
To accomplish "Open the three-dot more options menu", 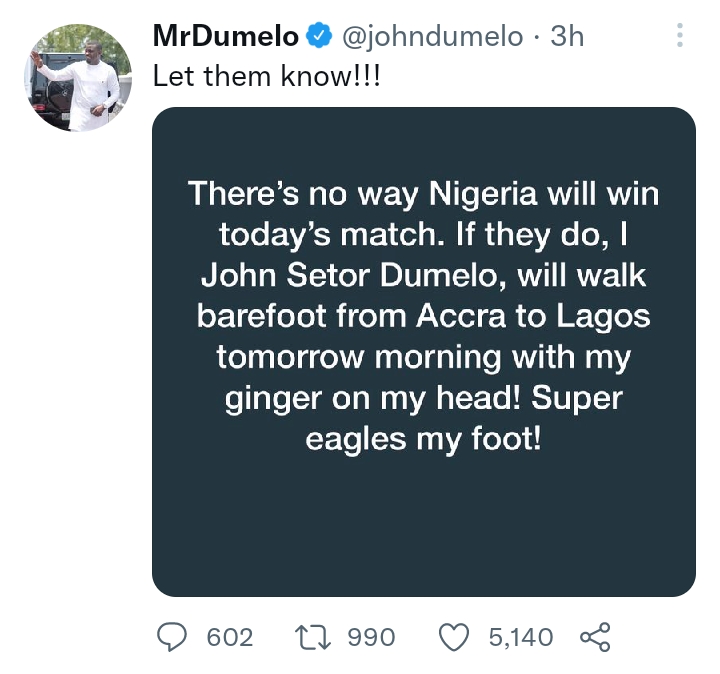I will pyautogui.click(x=680, y=37).
